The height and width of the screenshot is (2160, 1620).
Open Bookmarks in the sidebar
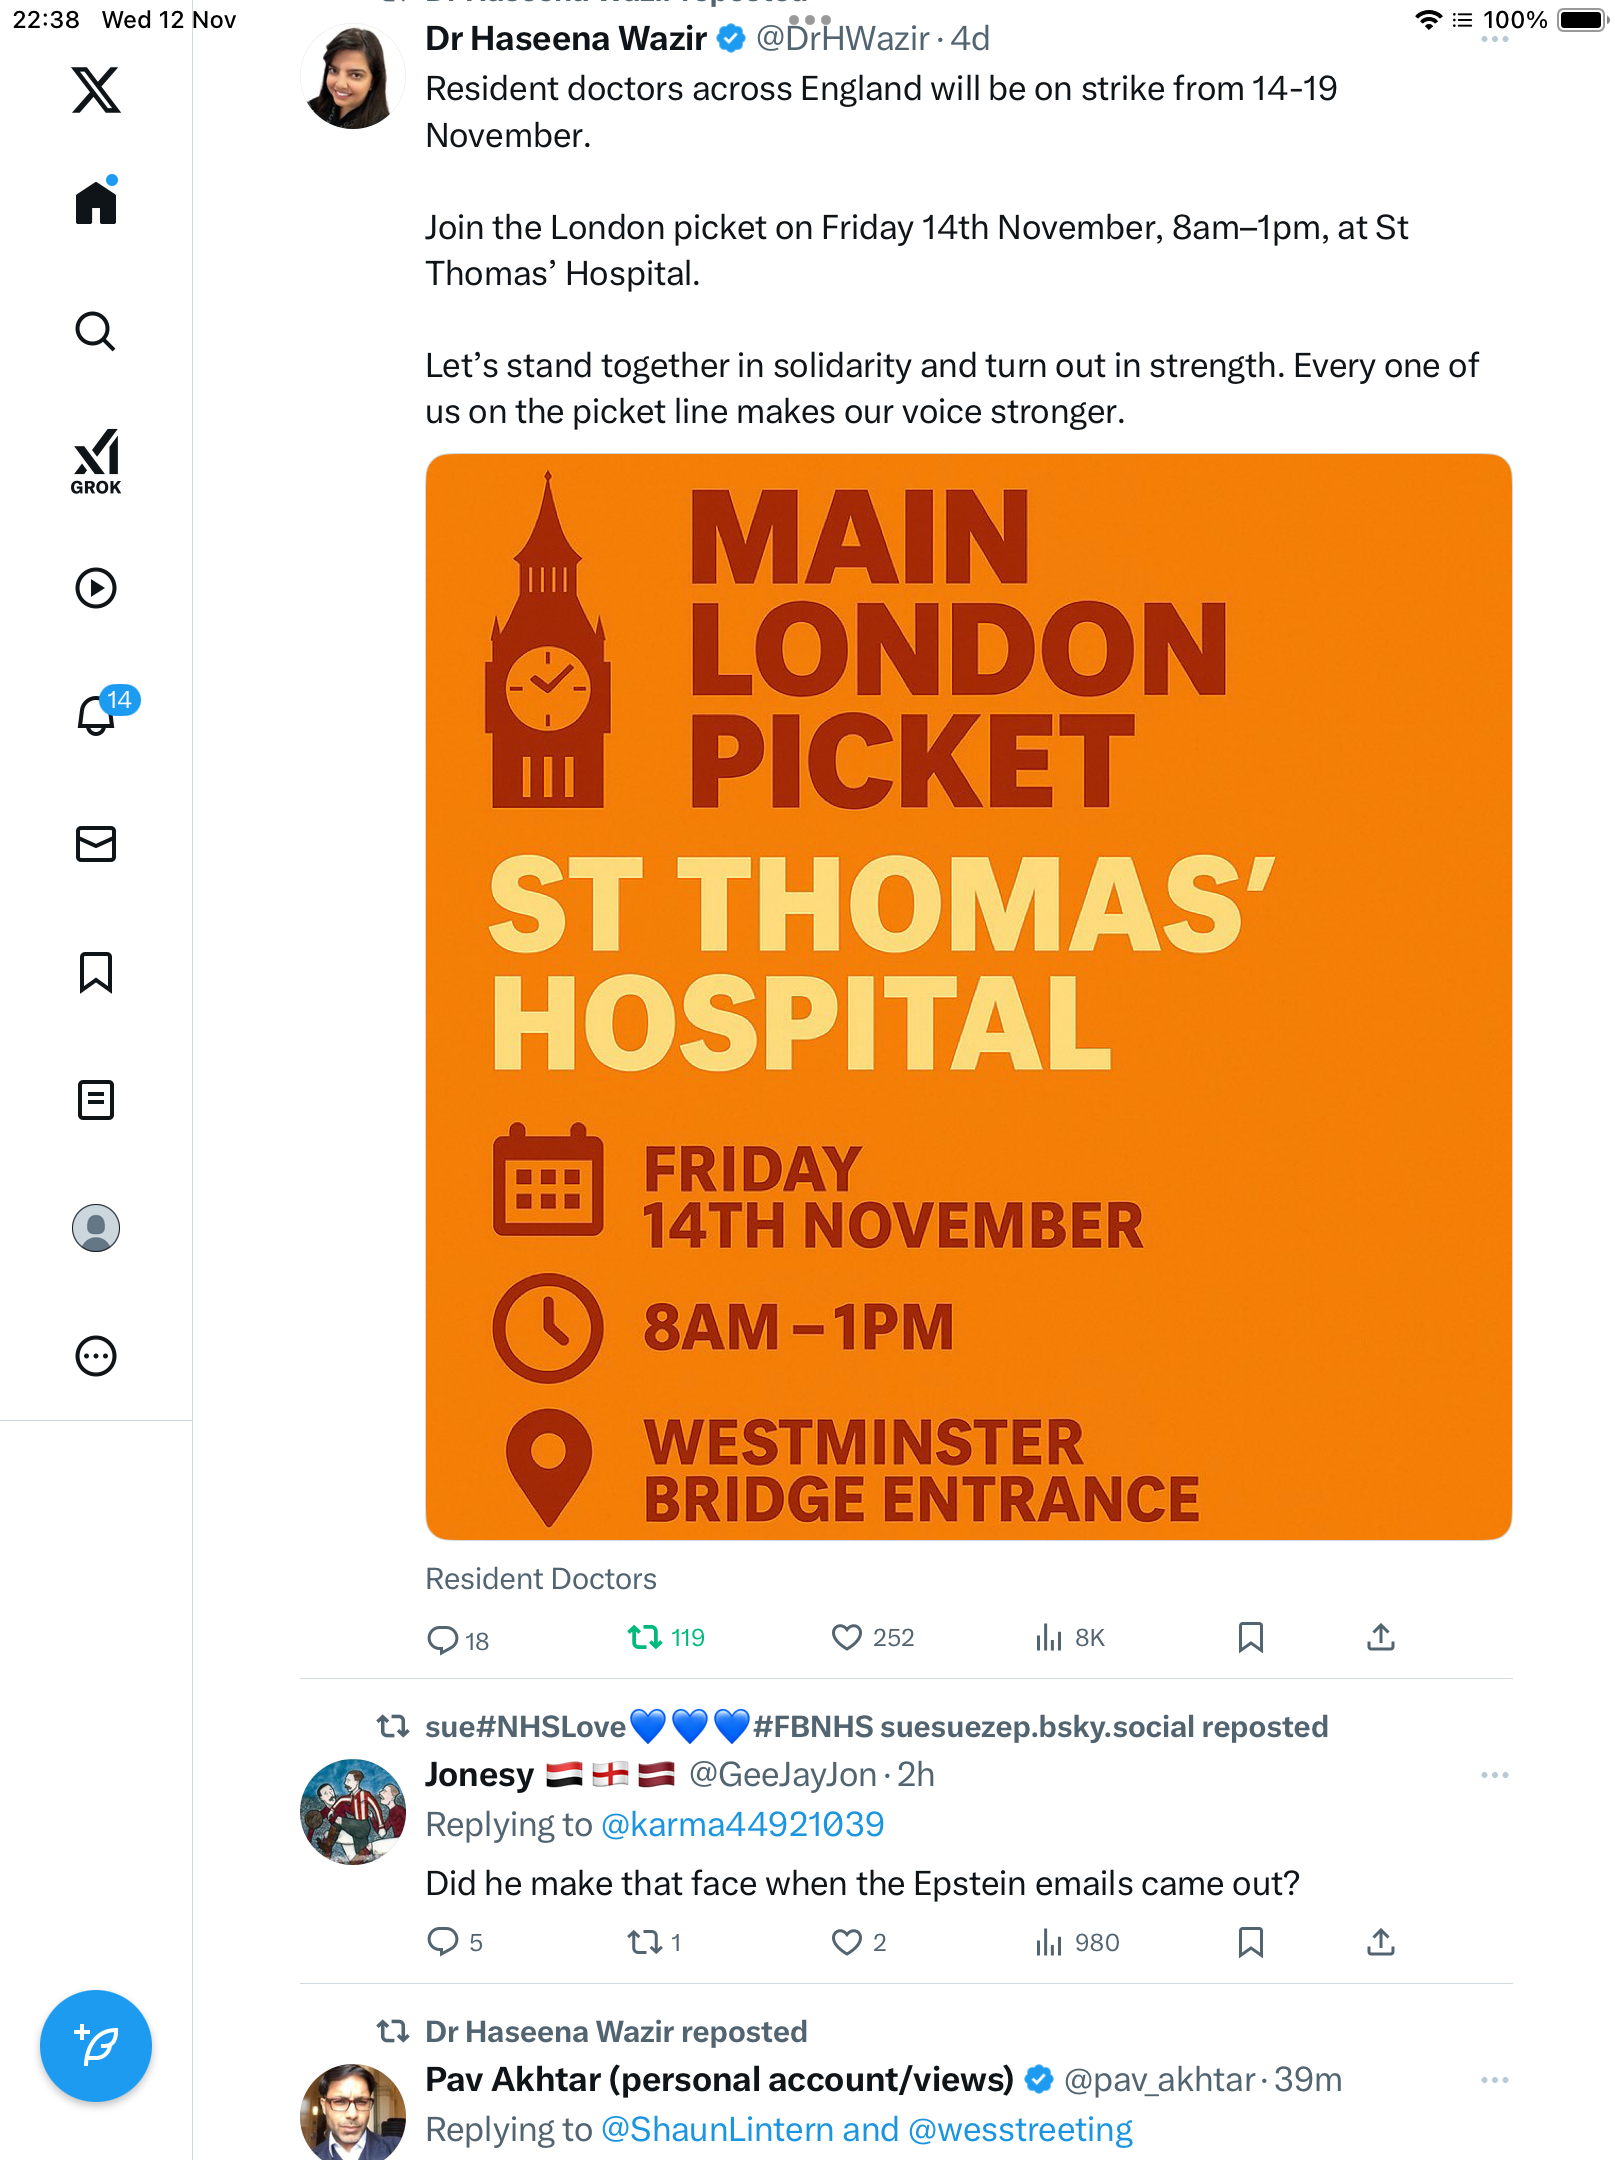[x=96, y=972]
